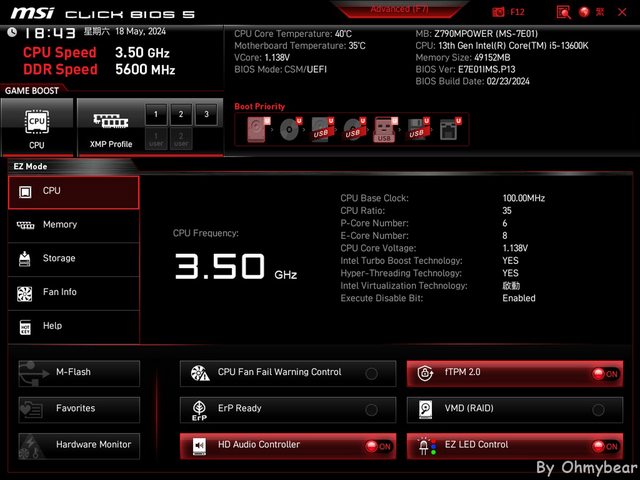The height and width of the screenshot is (480, 640).
Task: Click the F12 screenshot camera icon
Action: tap(500, 13)
